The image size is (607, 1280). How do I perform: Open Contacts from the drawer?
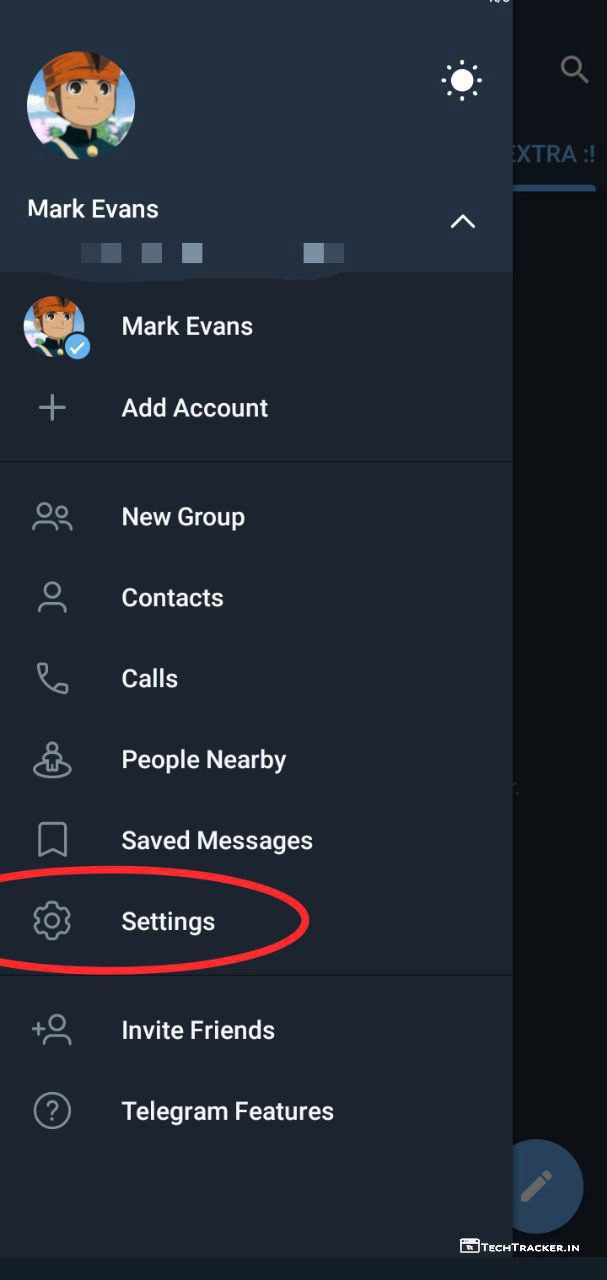pos(172,598)
